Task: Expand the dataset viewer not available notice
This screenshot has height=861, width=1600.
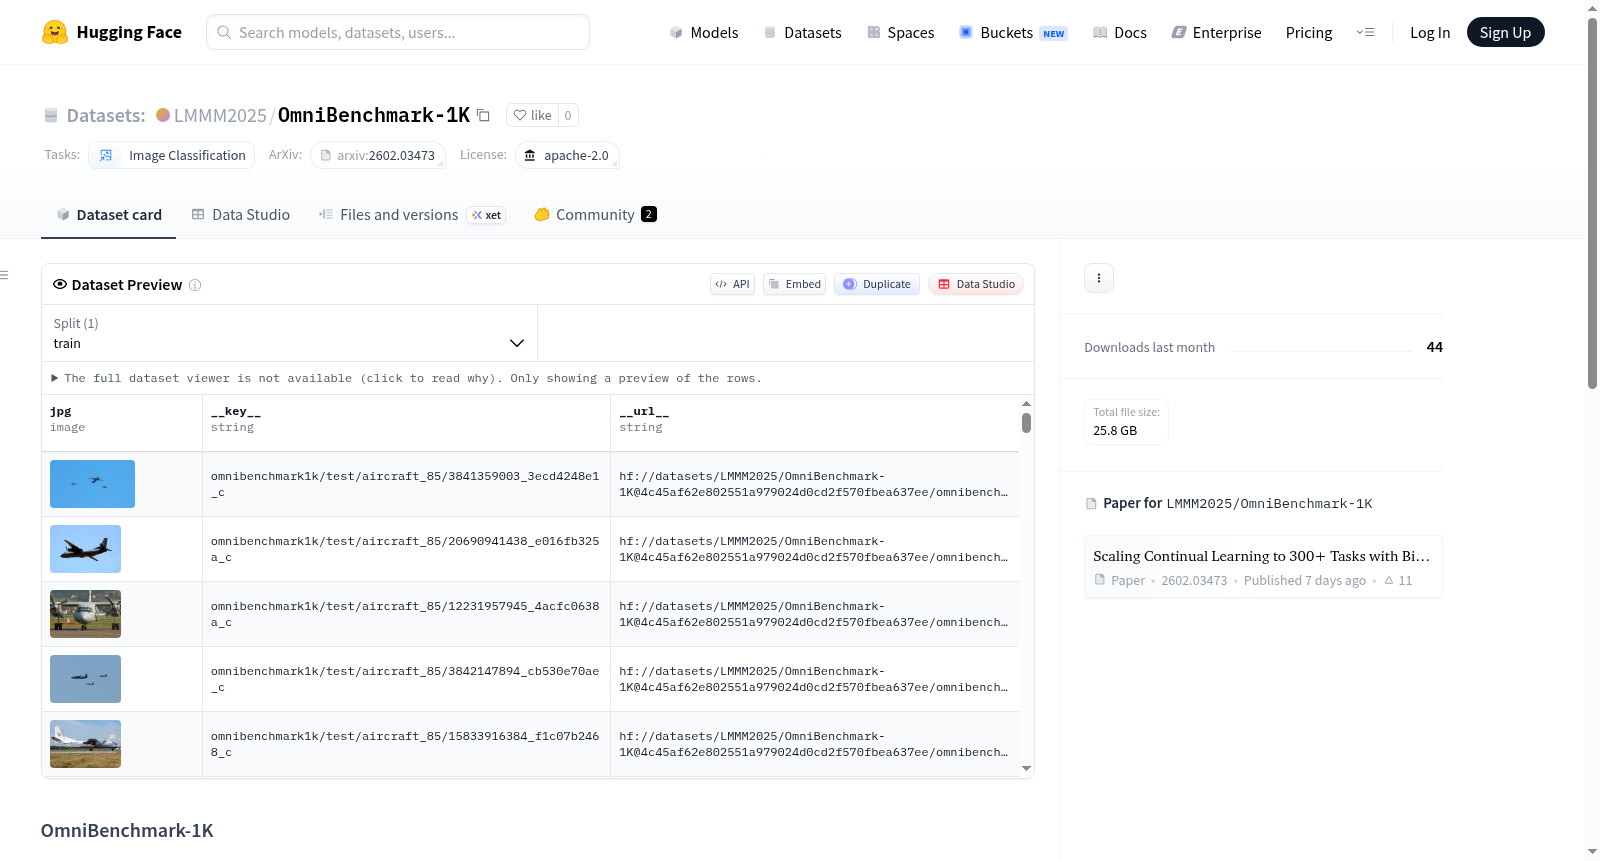Action: 407,378
